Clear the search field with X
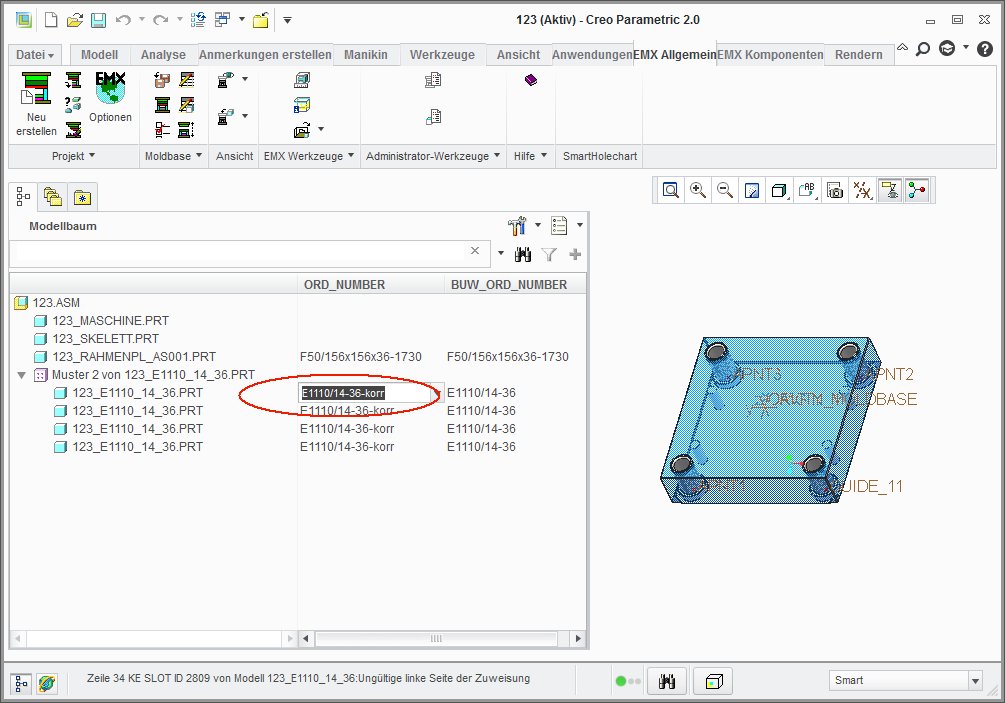This screenshot has width=1005, height=703. [475, 251]
